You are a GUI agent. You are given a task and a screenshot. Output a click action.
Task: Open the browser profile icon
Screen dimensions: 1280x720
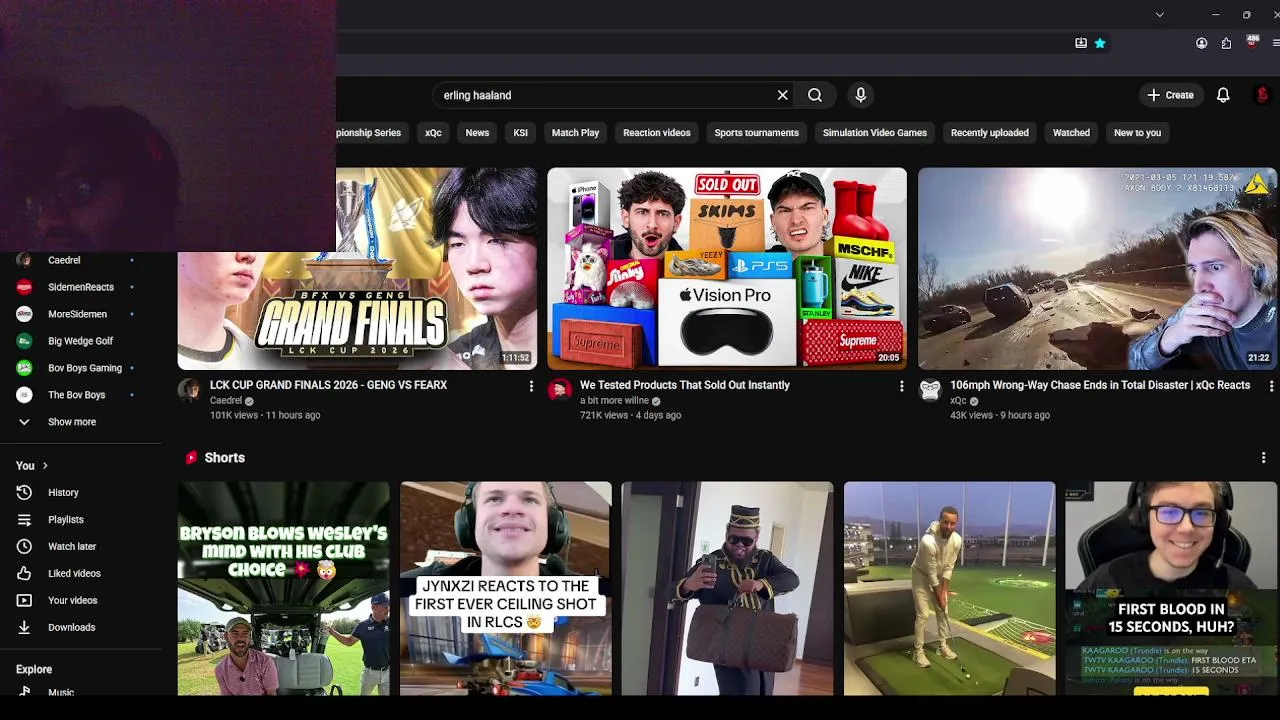[x=1202, y=43]
